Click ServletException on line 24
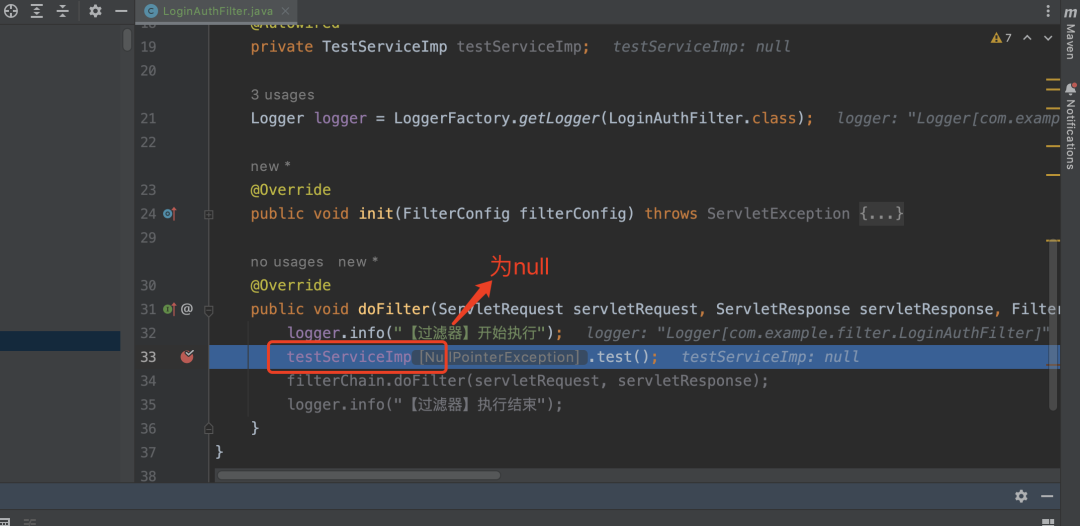1080x526 pixels. click(778, 214)
